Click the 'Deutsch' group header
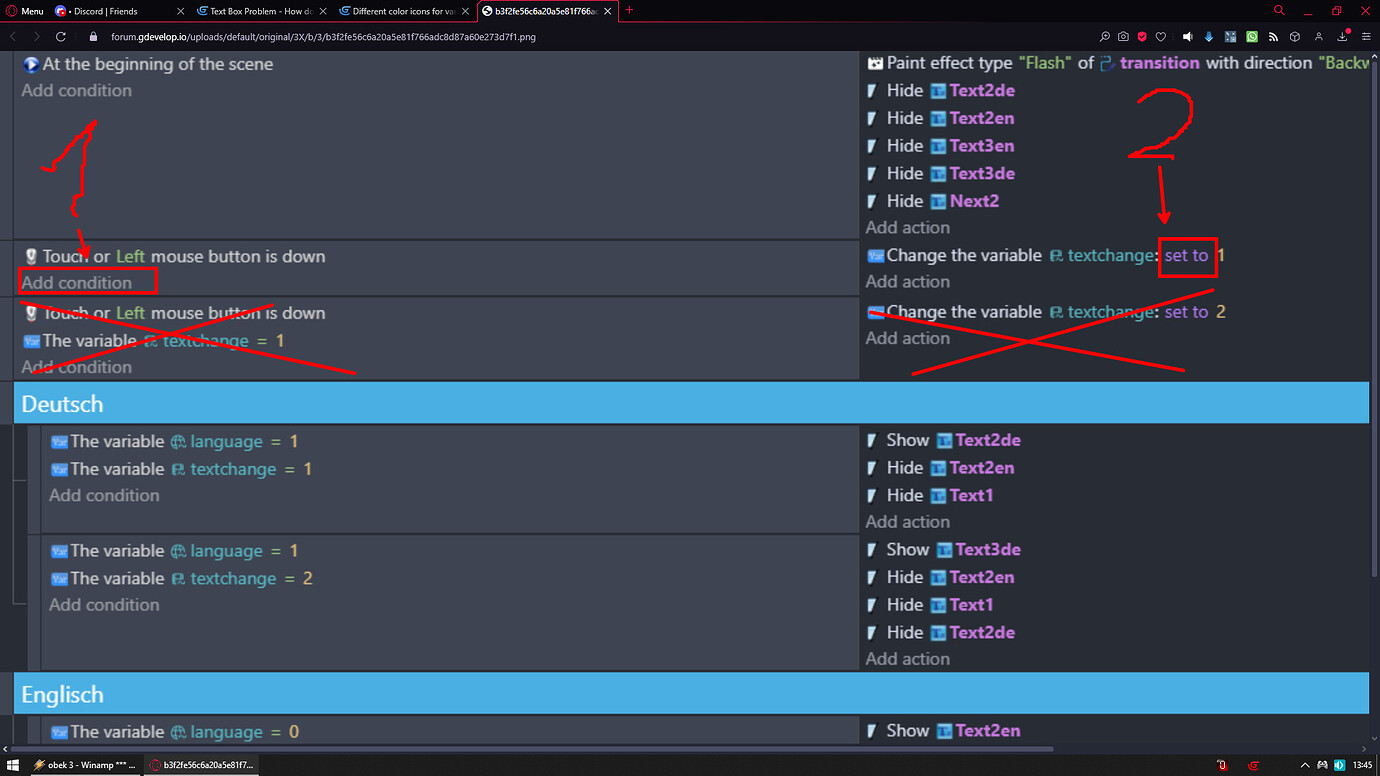Screen dimensions: 1380x776 point(691,404)
